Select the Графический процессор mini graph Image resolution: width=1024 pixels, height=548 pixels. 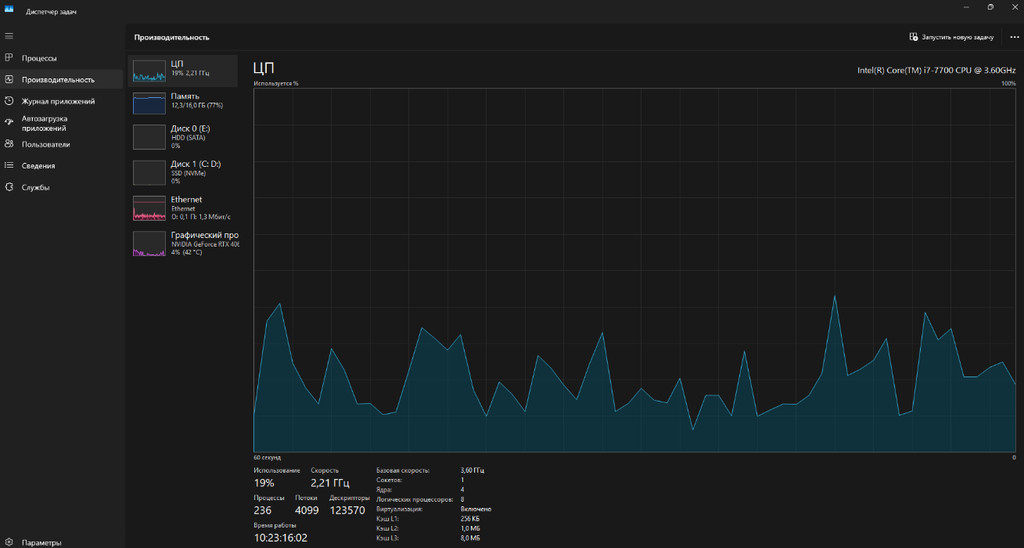tap(150, 243)
